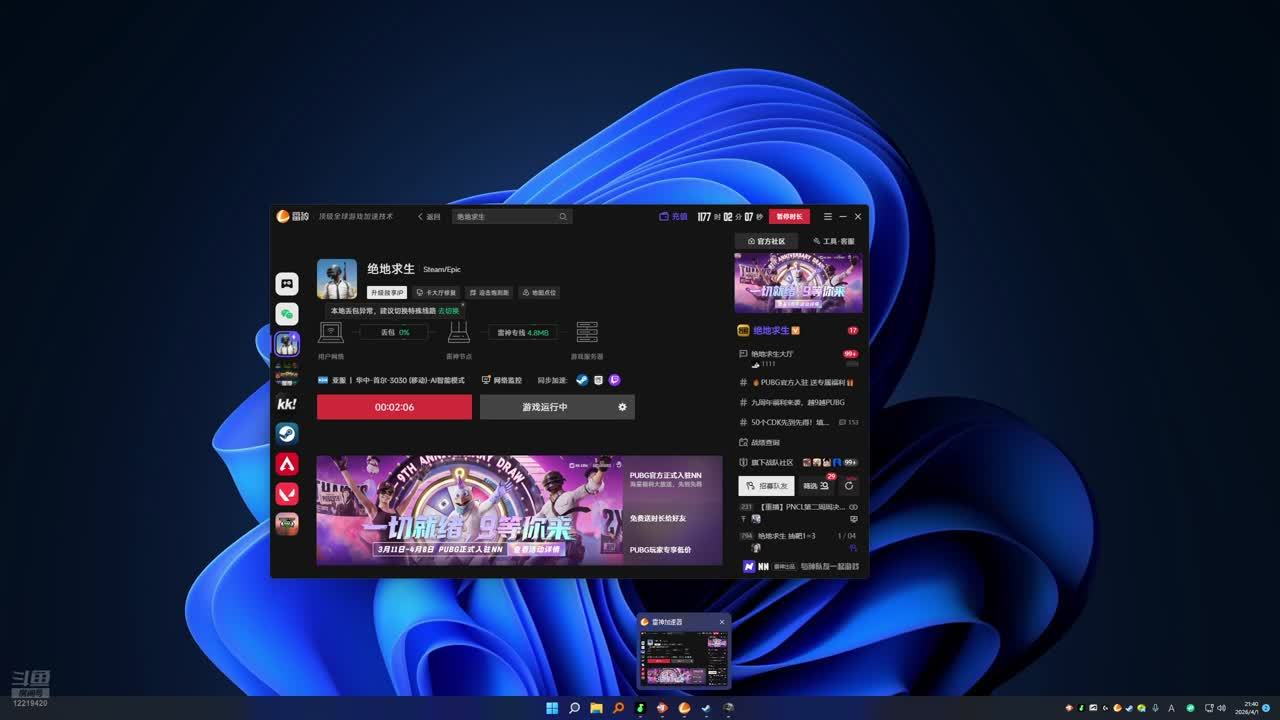This screenshot has height=720, width=1280.
Task: Open PUBG官方入驻 送专属福利 topic
Action: tap(798, 382)
